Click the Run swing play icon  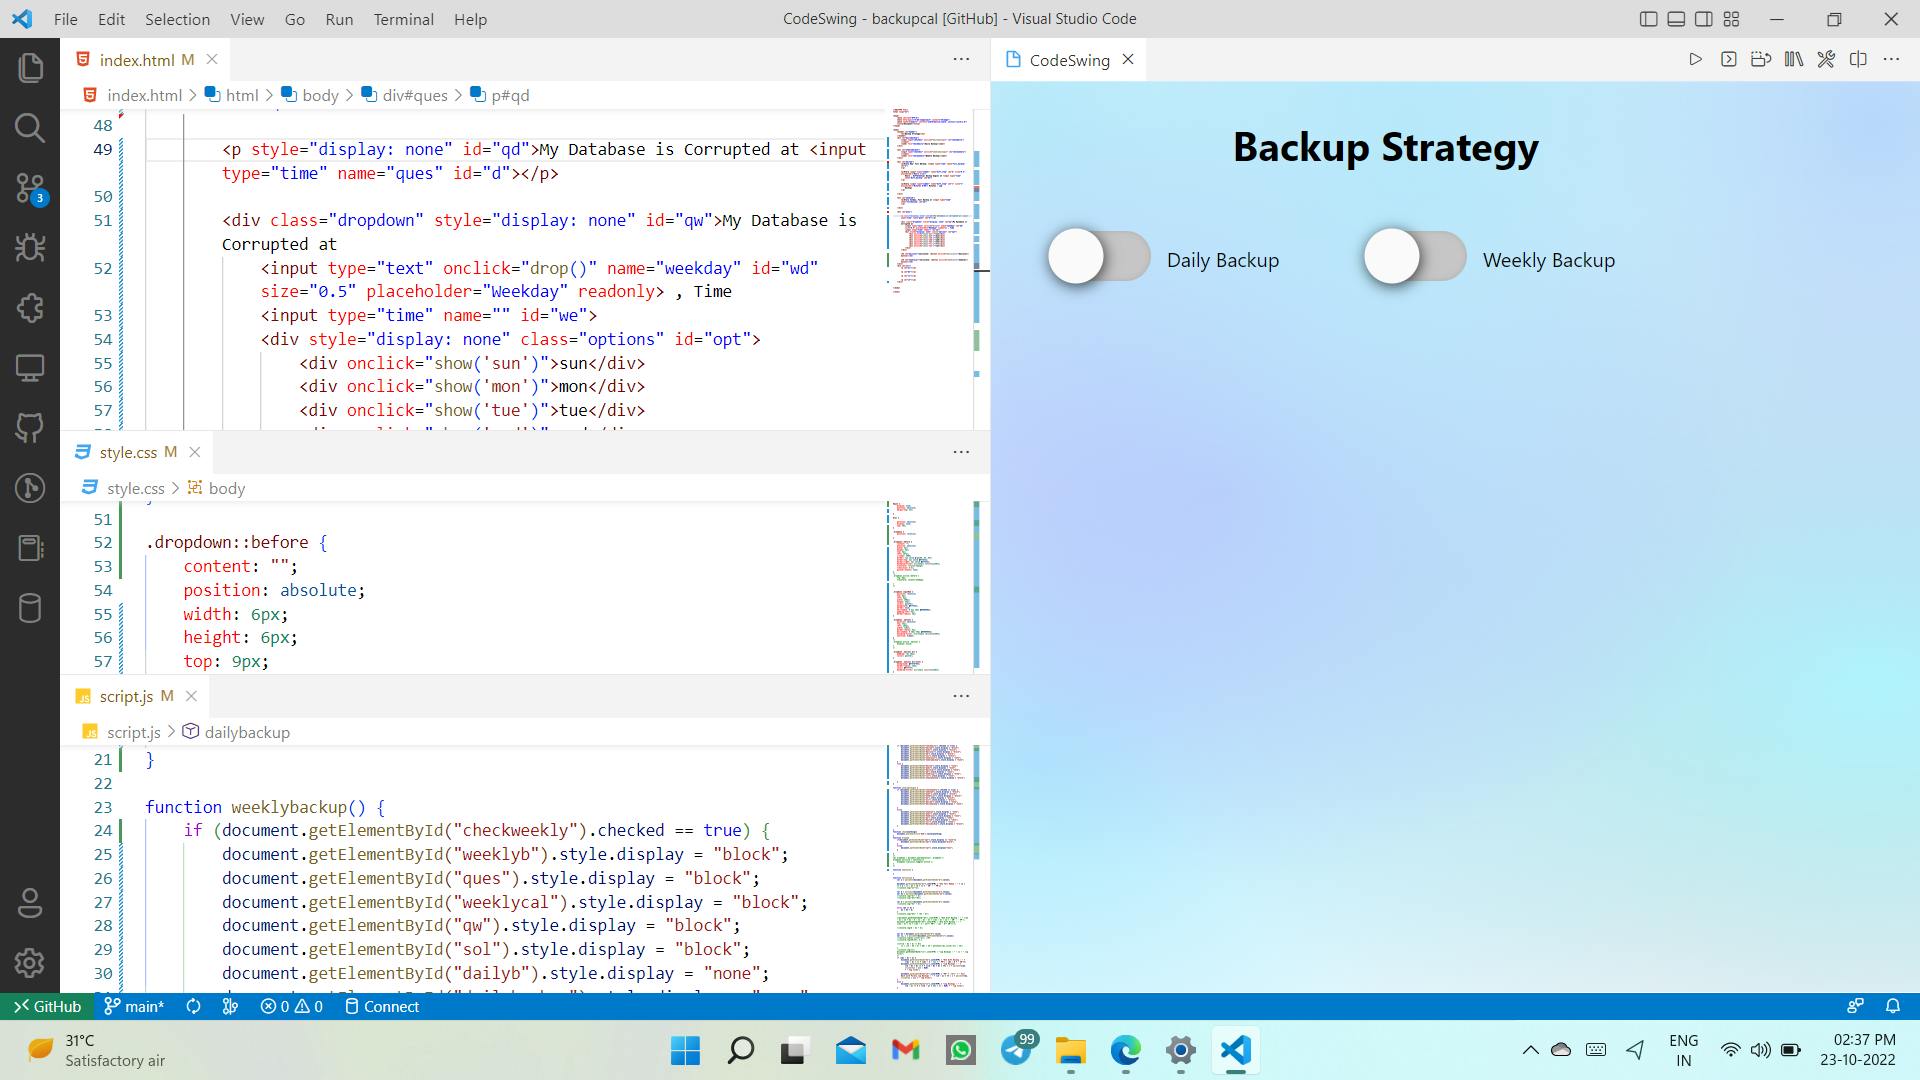pyautogui.click(x=1695, y=60)
